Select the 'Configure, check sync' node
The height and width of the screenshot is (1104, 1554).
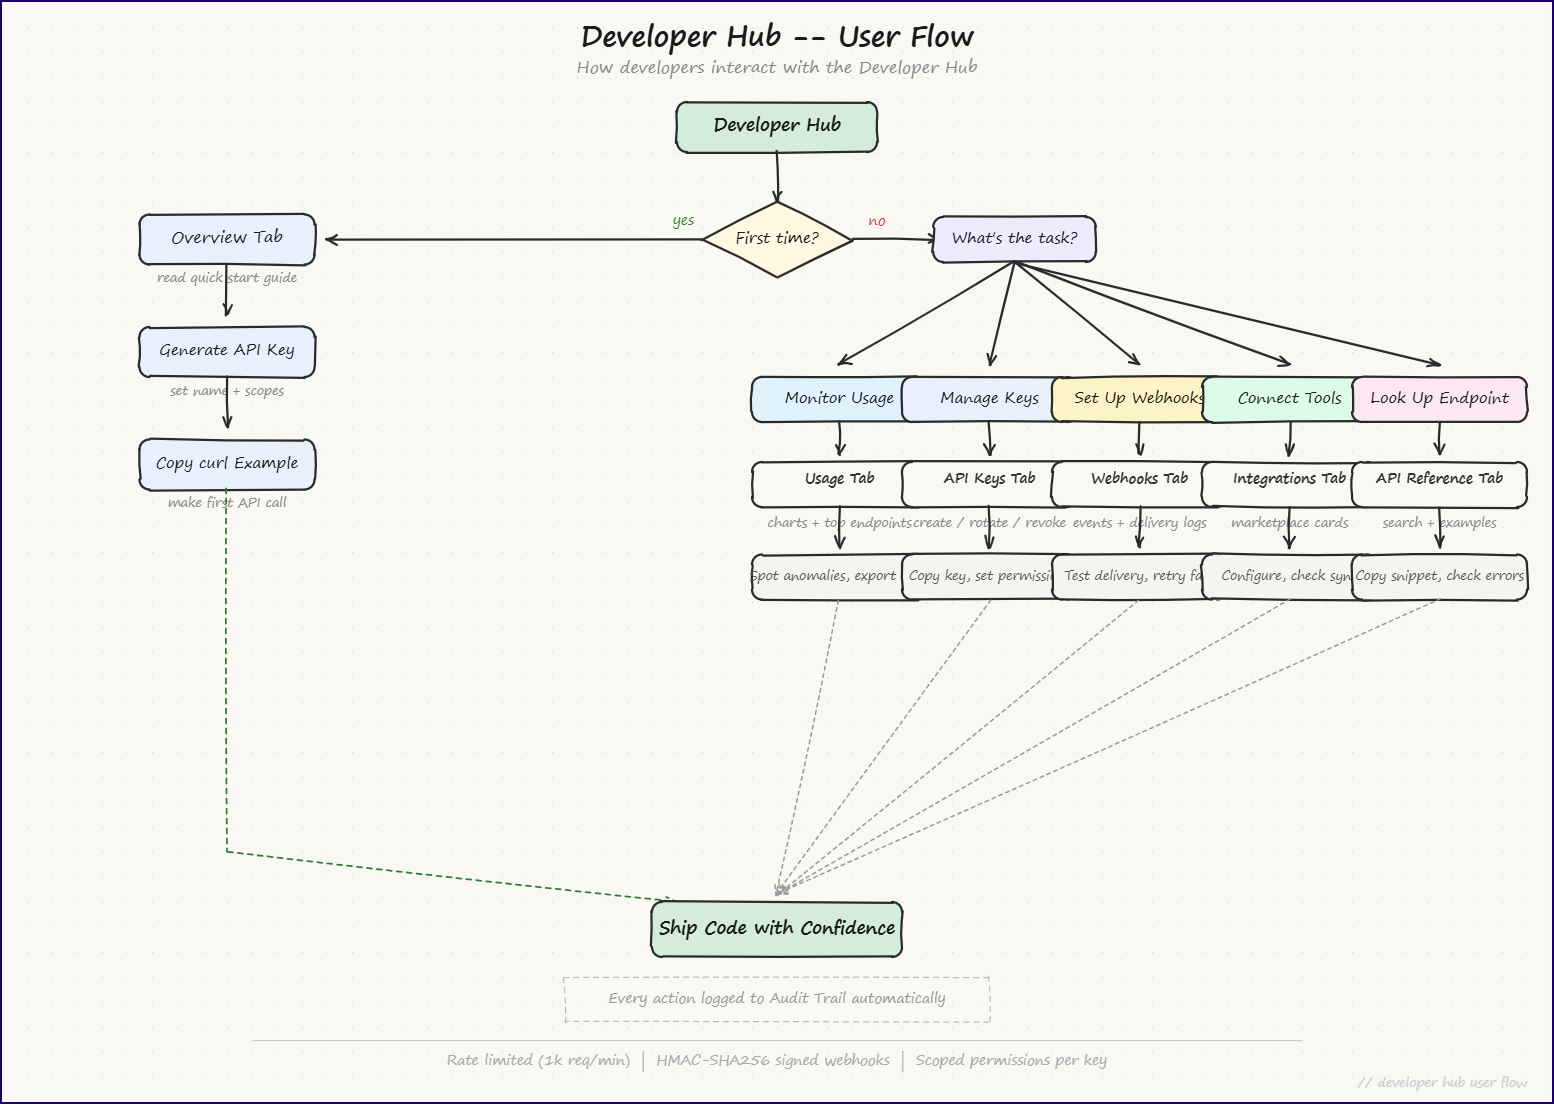pos(1278,577)
